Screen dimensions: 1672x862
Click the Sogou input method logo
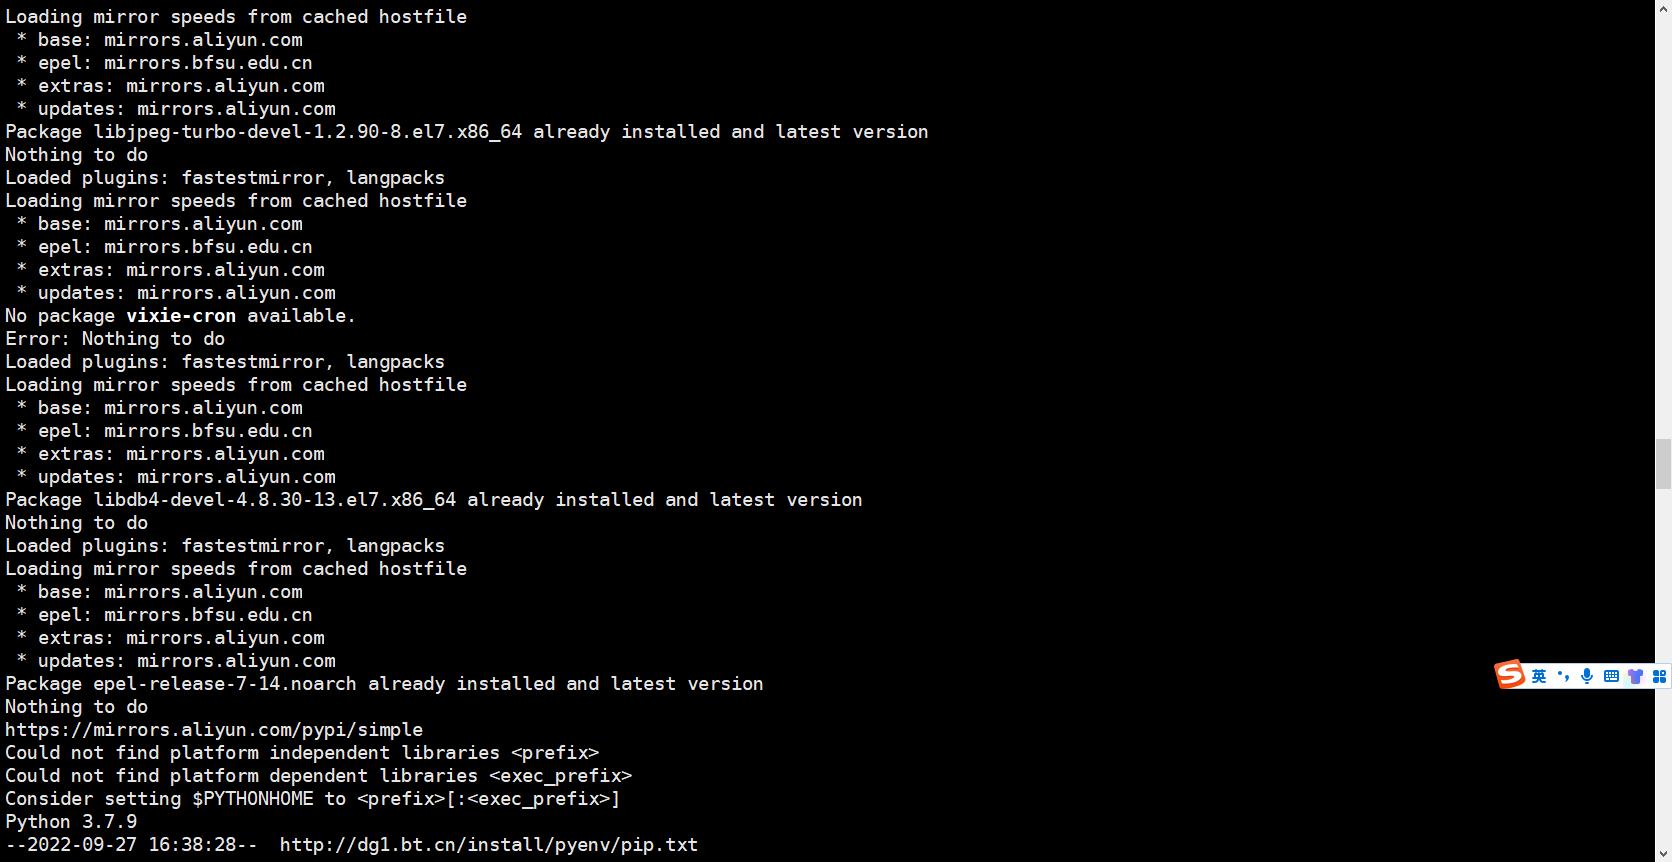pos(1510,675)
